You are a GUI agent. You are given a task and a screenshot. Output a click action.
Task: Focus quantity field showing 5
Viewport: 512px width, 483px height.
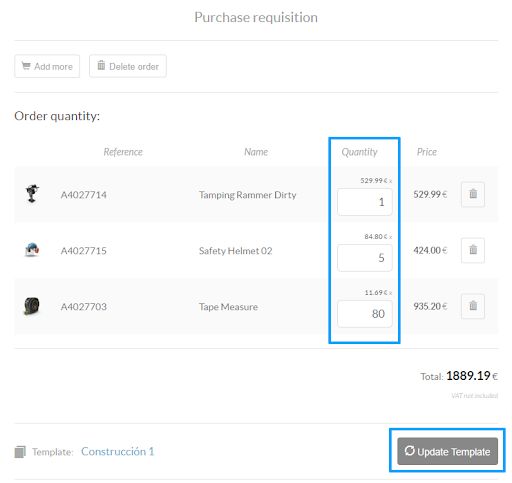click(x=365, y=258)
